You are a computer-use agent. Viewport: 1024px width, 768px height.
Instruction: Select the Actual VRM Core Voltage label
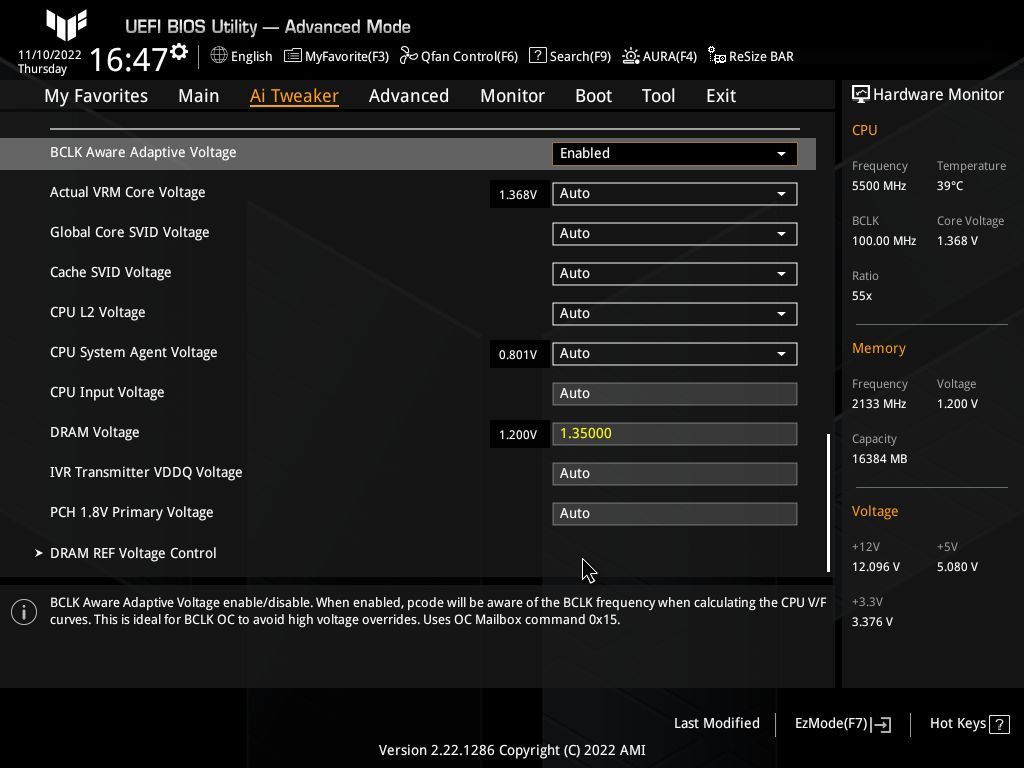pos(127,193)
